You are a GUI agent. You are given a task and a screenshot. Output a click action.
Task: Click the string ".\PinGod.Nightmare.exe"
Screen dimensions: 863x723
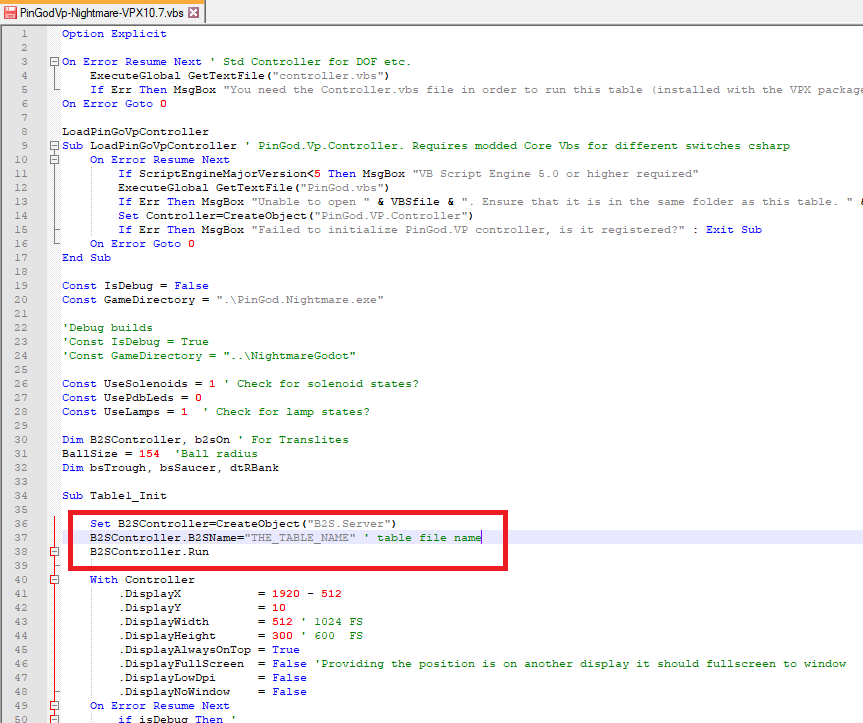pos(300,300)
